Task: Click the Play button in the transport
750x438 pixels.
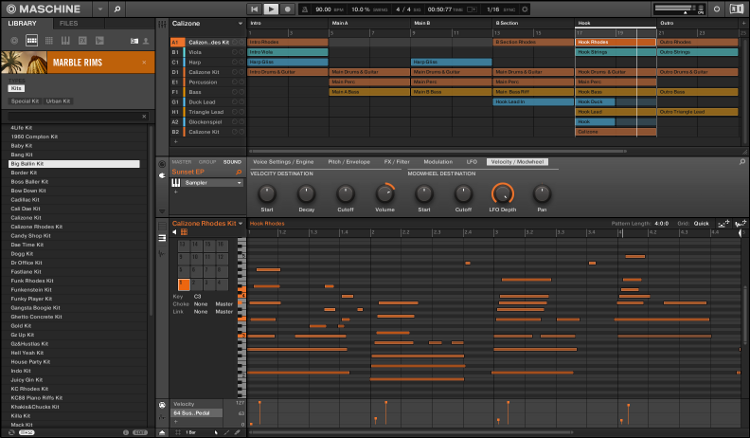Action: (271, 9)
